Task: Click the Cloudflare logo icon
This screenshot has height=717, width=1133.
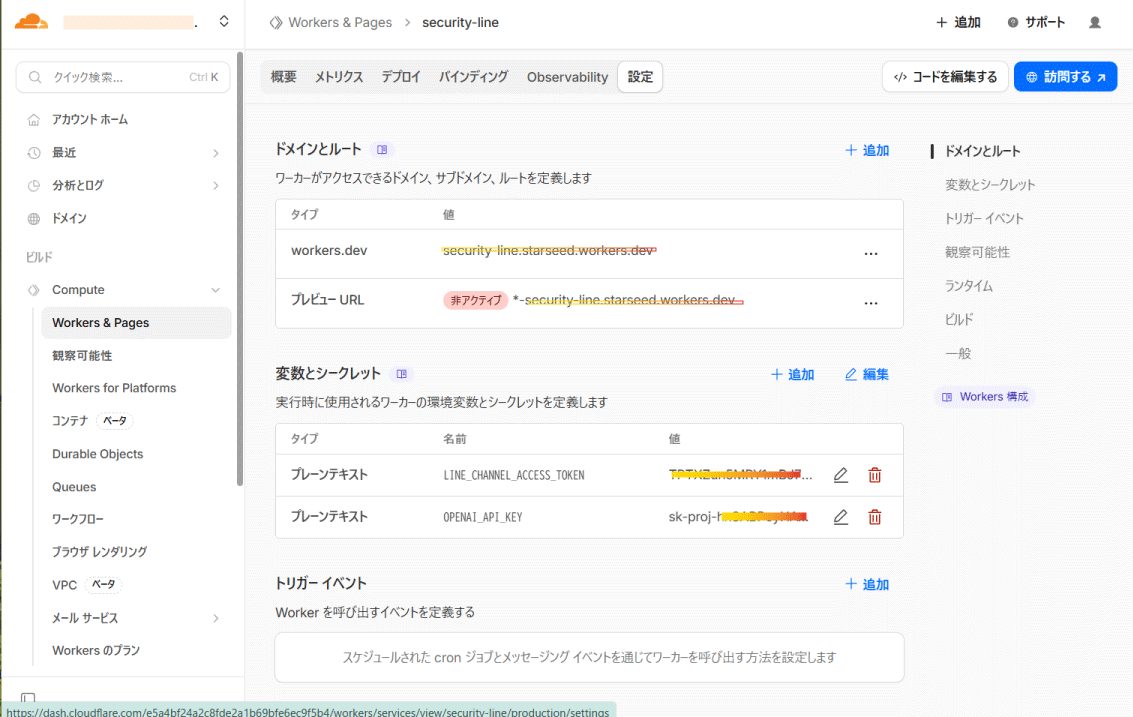Action: point(31,21)
